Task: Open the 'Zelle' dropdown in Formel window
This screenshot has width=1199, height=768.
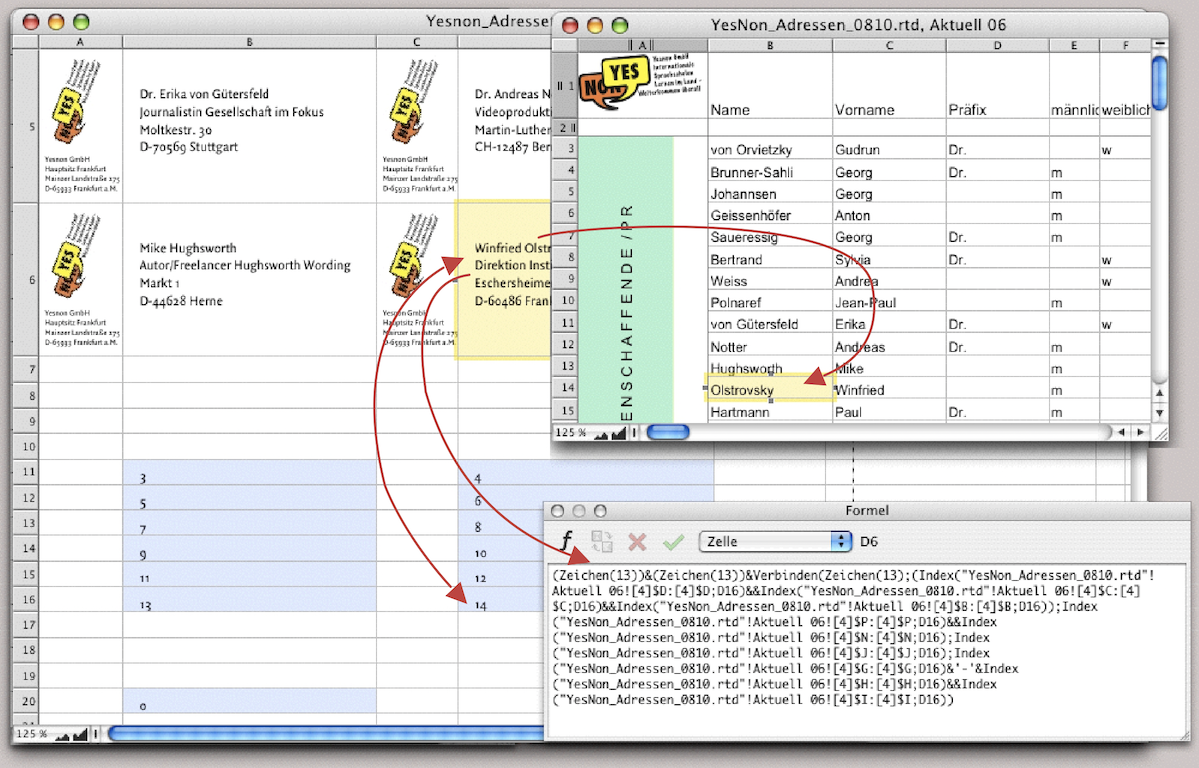Action: tap(775, 541)
